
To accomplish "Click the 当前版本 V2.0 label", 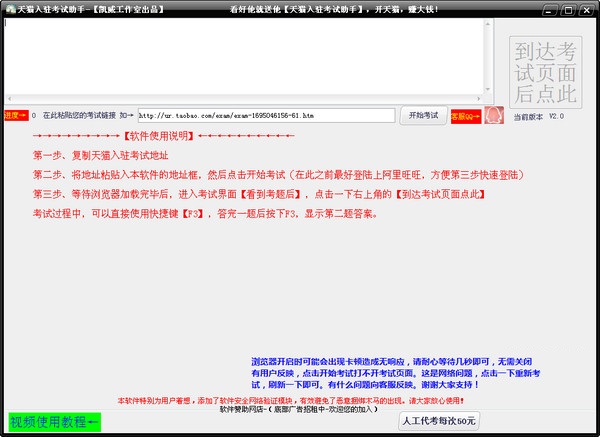I will point(538,116).
